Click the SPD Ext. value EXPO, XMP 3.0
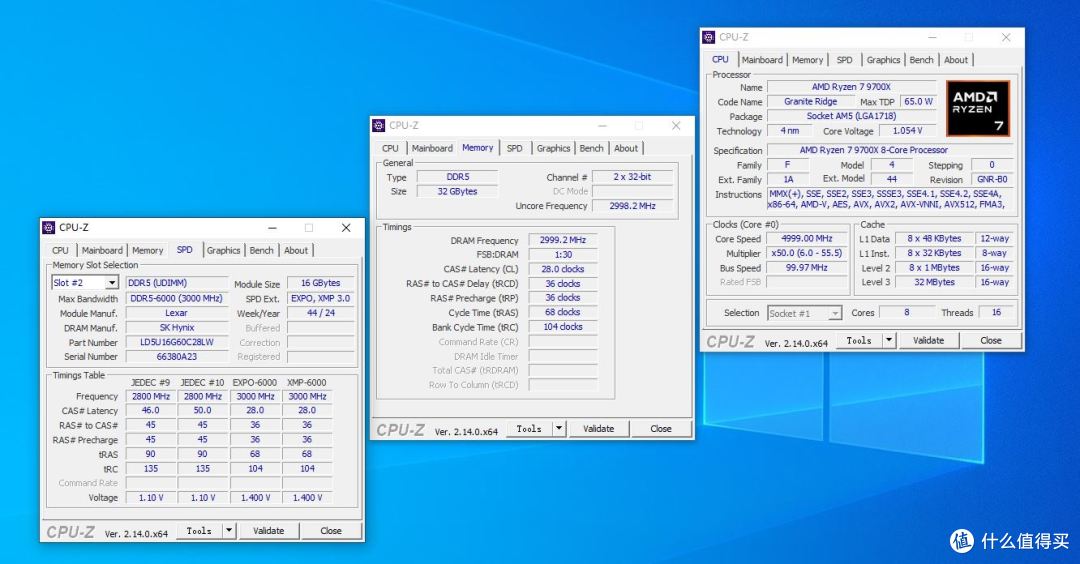The image size is (1080, 564). tap(321, 298)
